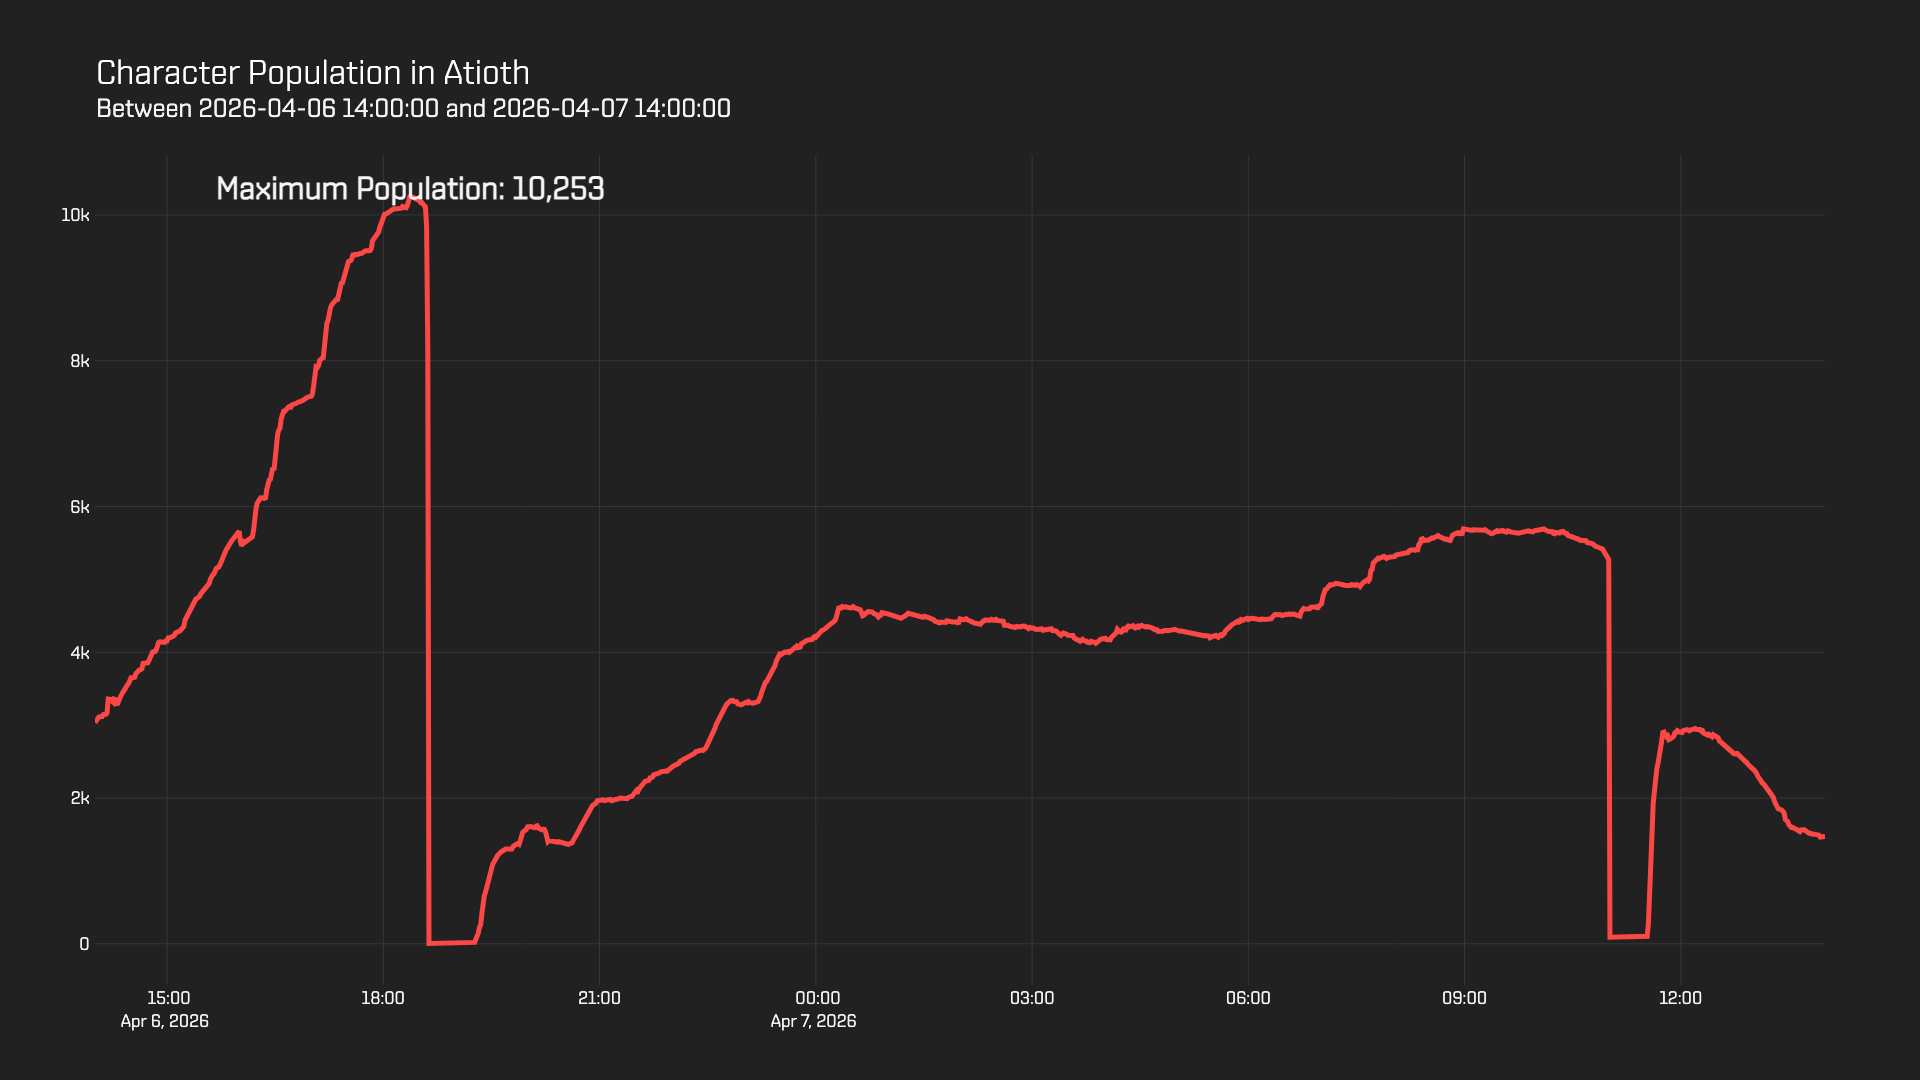Click the 2k y-axis label
Screen dimensions: 1920x1080
pyautogui.click(x=79, y=798)
